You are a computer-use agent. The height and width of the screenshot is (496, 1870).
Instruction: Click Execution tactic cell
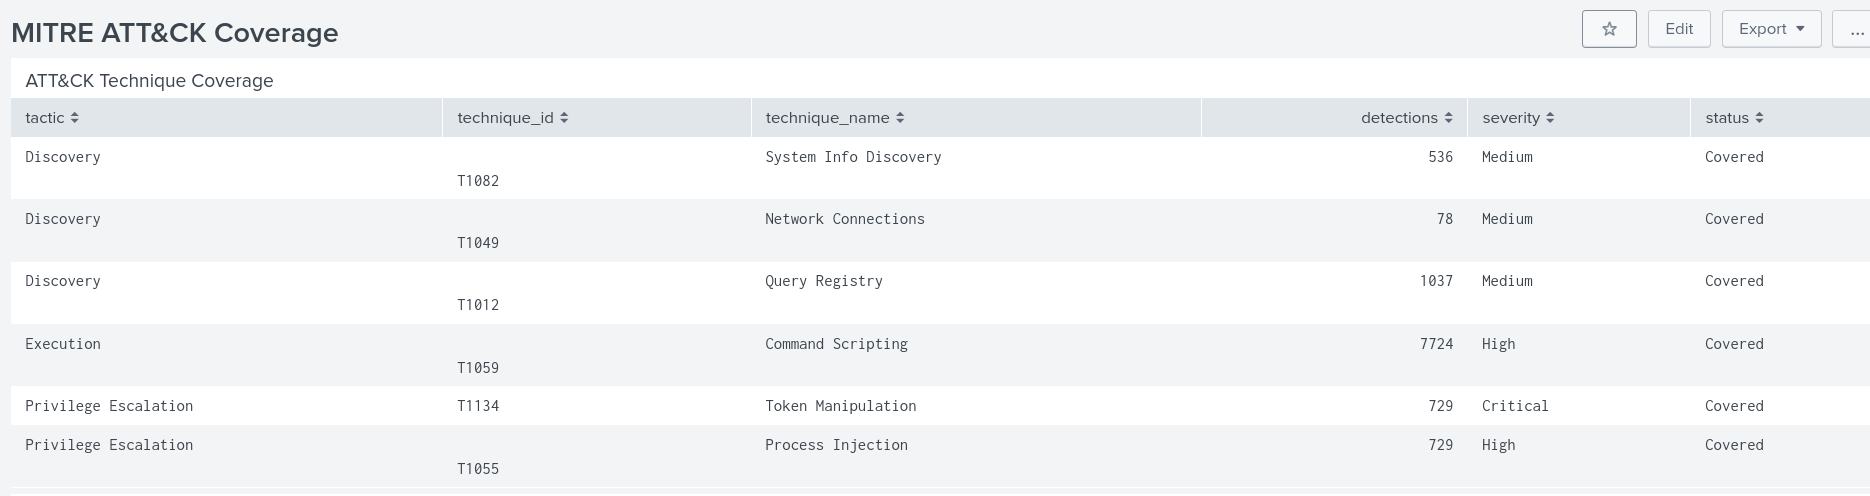tap(63, 344)
